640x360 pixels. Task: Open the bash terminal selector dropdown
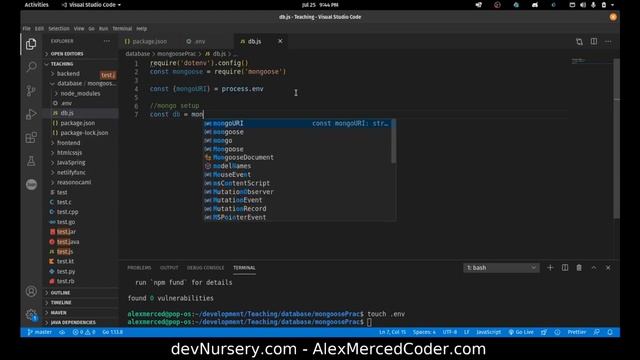tap(501, 268)
